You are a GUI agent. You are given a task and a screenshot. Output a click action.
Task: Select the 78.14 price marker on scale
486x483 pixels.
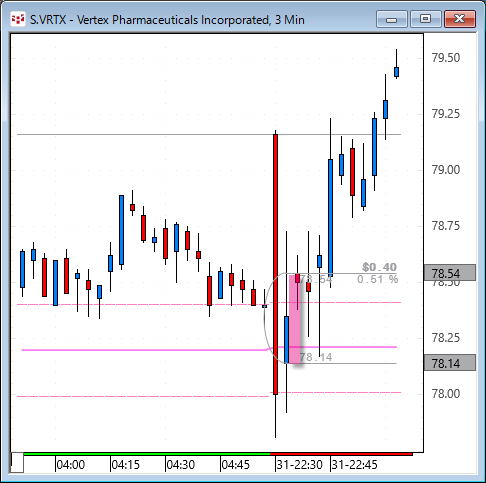(x=449, y=363)
